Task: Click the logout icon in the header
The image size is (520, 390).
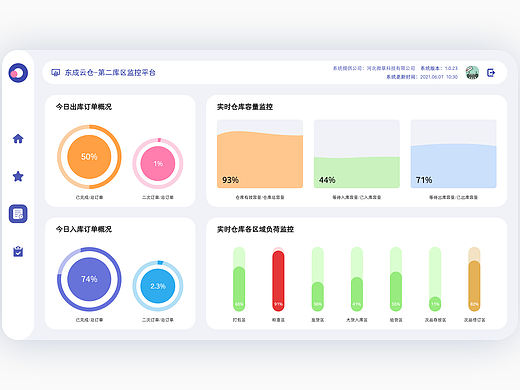Action: point(491,72)
